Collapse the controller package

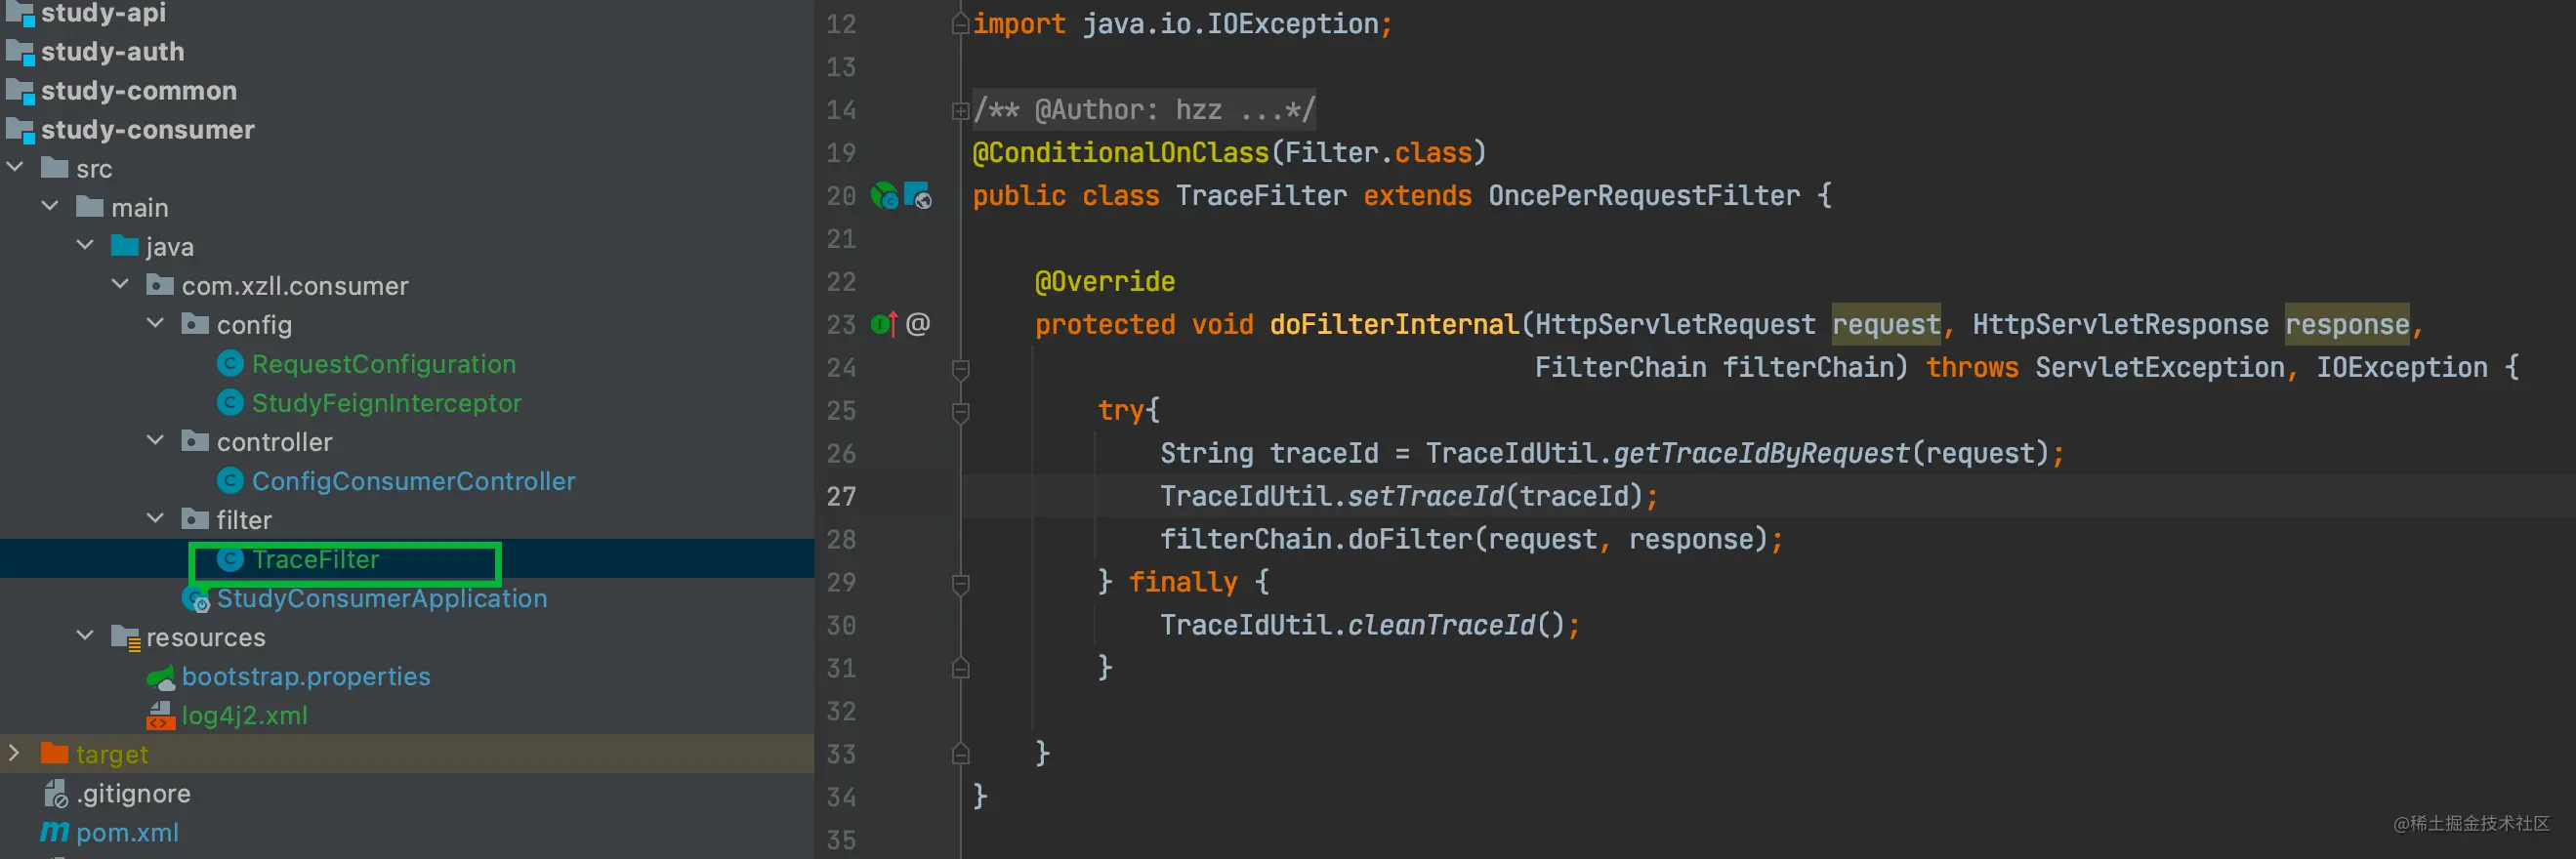coord(155,441)
